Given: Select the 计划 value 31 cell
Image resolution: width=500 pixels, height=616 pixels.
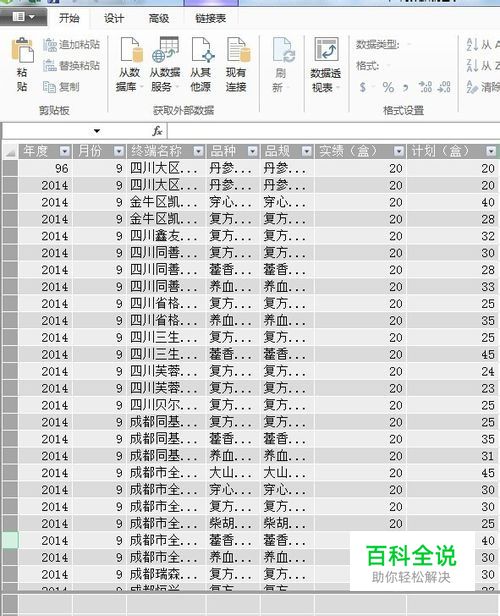Looking at the screenshot, I should pyautogui.click(x=452, y=456).
